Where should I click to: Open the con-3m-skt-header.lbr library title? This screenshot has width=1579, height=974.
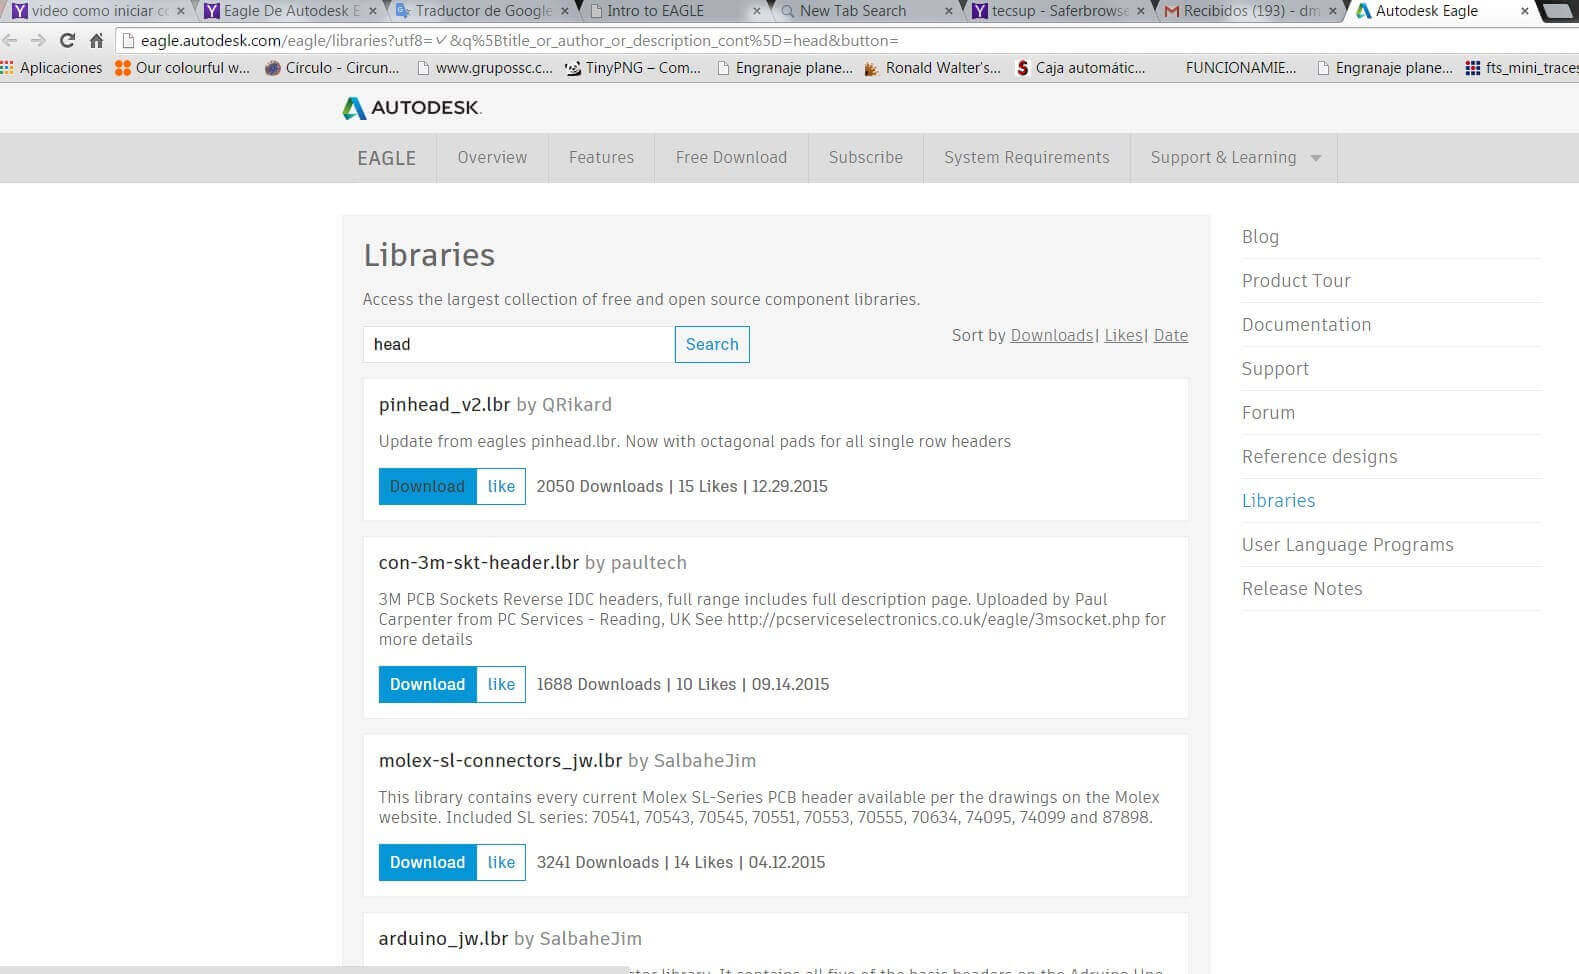479,563
